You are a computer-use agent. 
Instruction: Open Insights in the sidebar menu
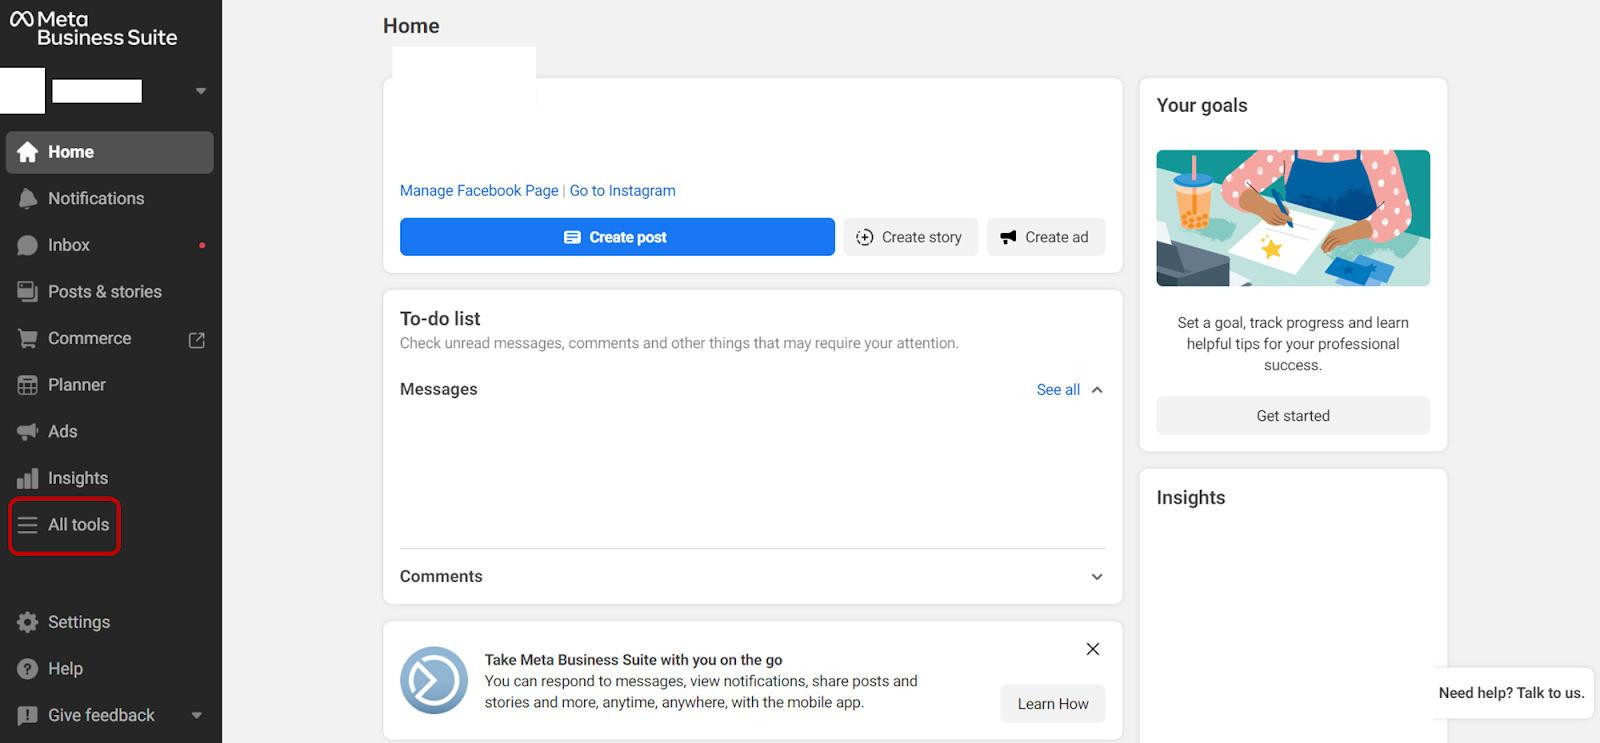point(110,478)
